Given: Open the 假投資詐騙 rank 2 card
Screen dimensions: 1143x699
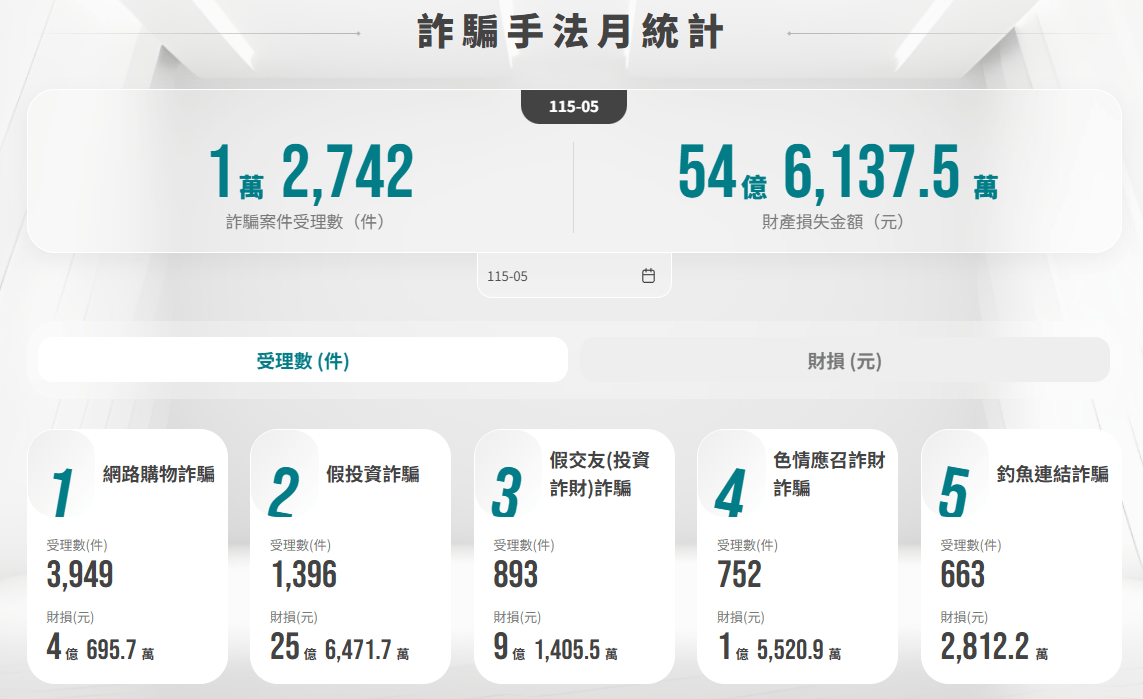Looking at the screenshot, I should coord(351,556).
